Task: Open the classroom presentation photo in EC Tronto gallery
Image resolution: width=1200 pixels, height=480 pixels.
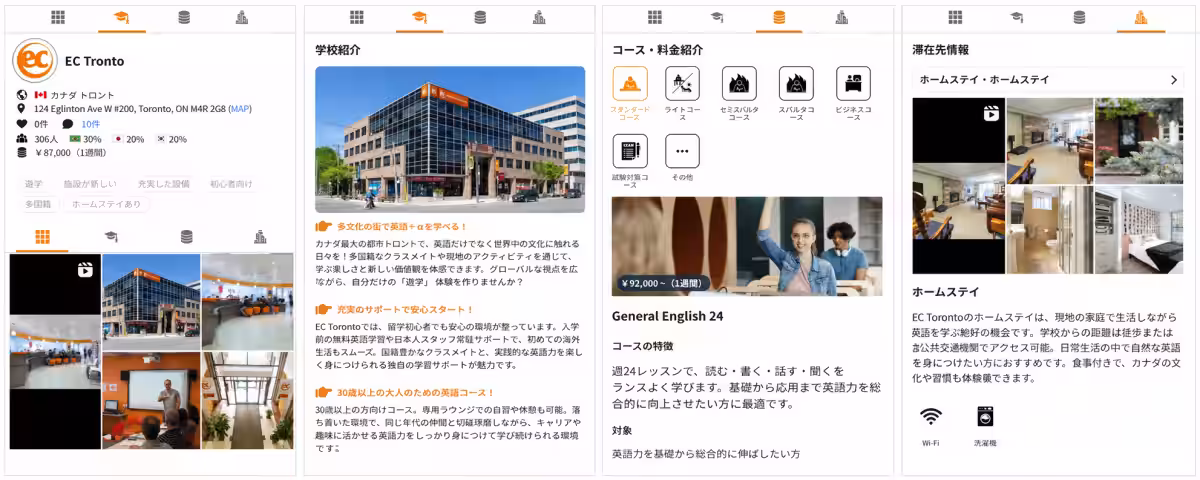Action: click(x=151, y=401)
